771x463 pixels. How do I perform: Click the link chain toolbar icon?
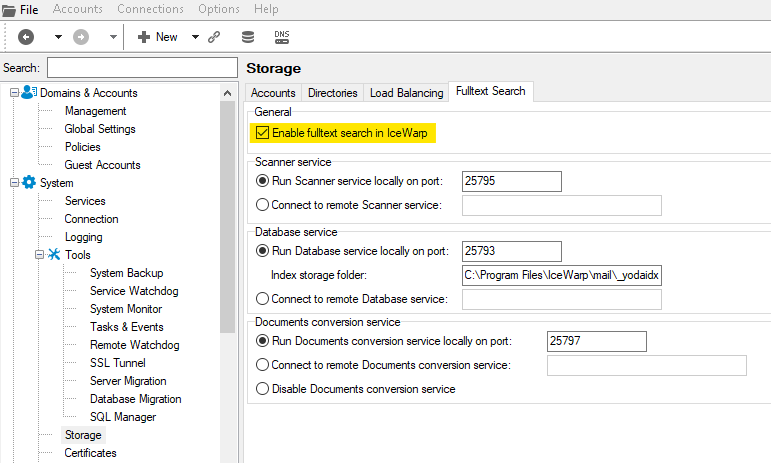(214, 37)
